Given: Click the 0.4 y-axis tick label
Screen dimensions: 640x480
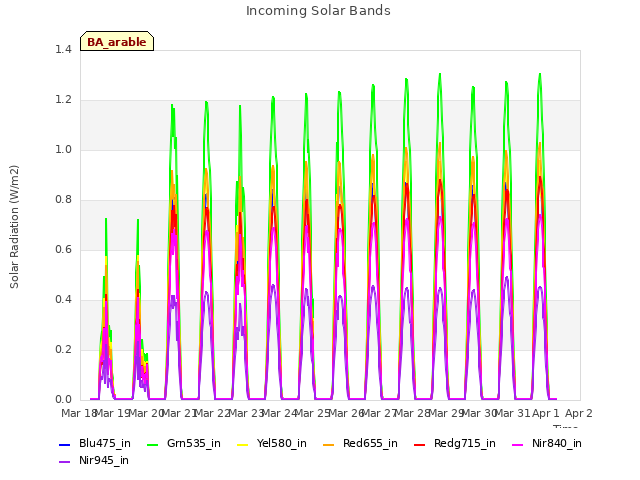Looking at the screenshot, I should 63,300.
